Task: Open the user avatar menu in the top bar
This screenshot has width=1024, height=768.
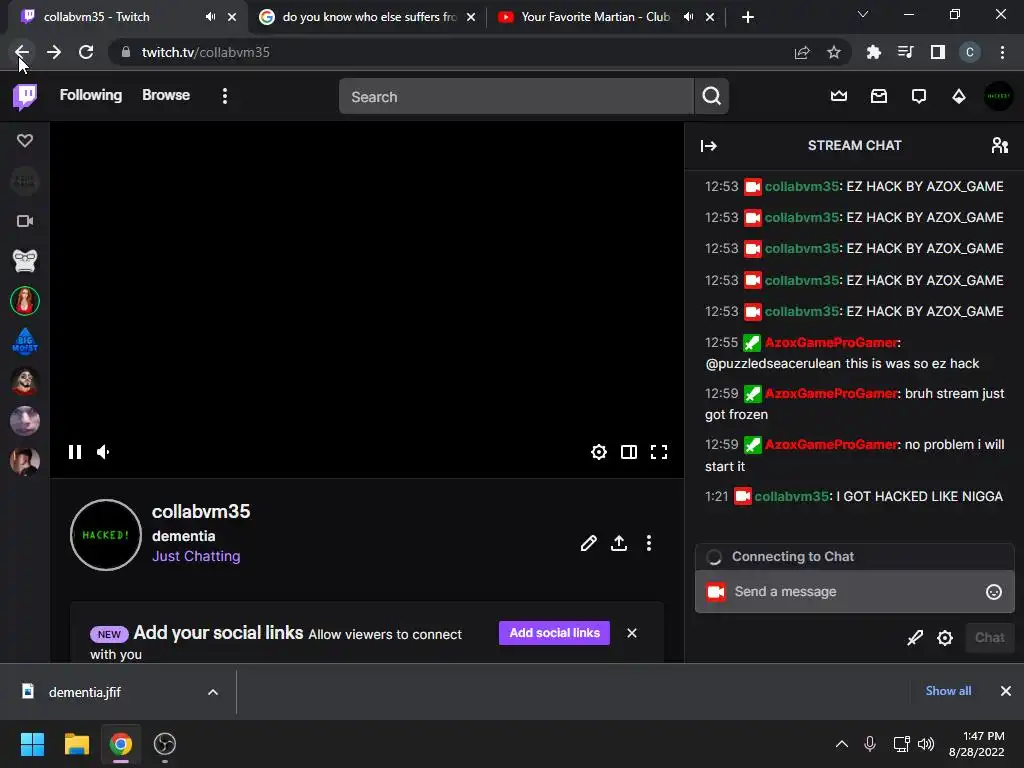Action: pyautogui.click(x=998, y=97)
